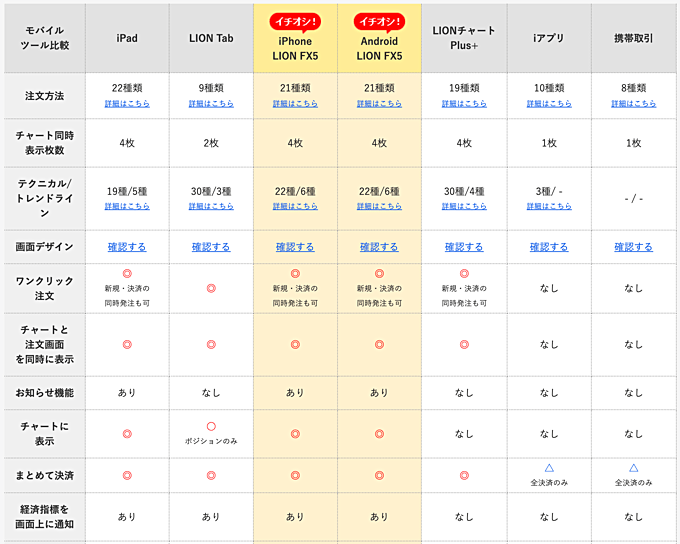Screen dimensions: 680x544
Task: Click イチオシ! badge above iPhone LION FX5
Action: point(295,22)
